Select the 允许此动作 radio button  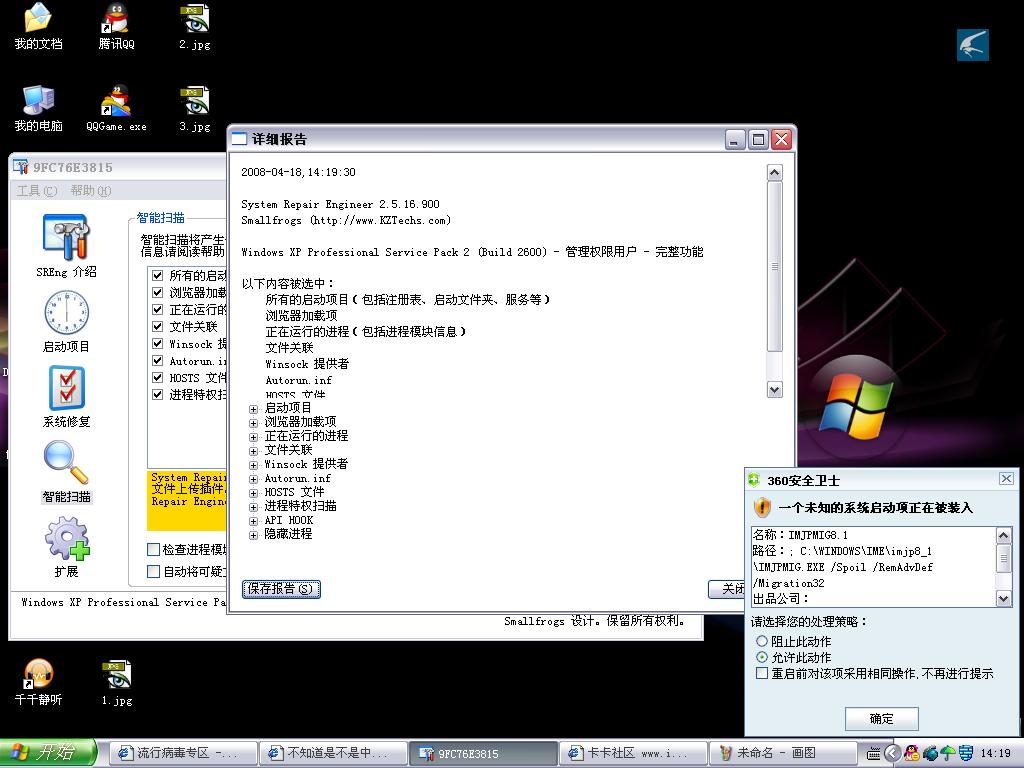[x=761, y=657]
